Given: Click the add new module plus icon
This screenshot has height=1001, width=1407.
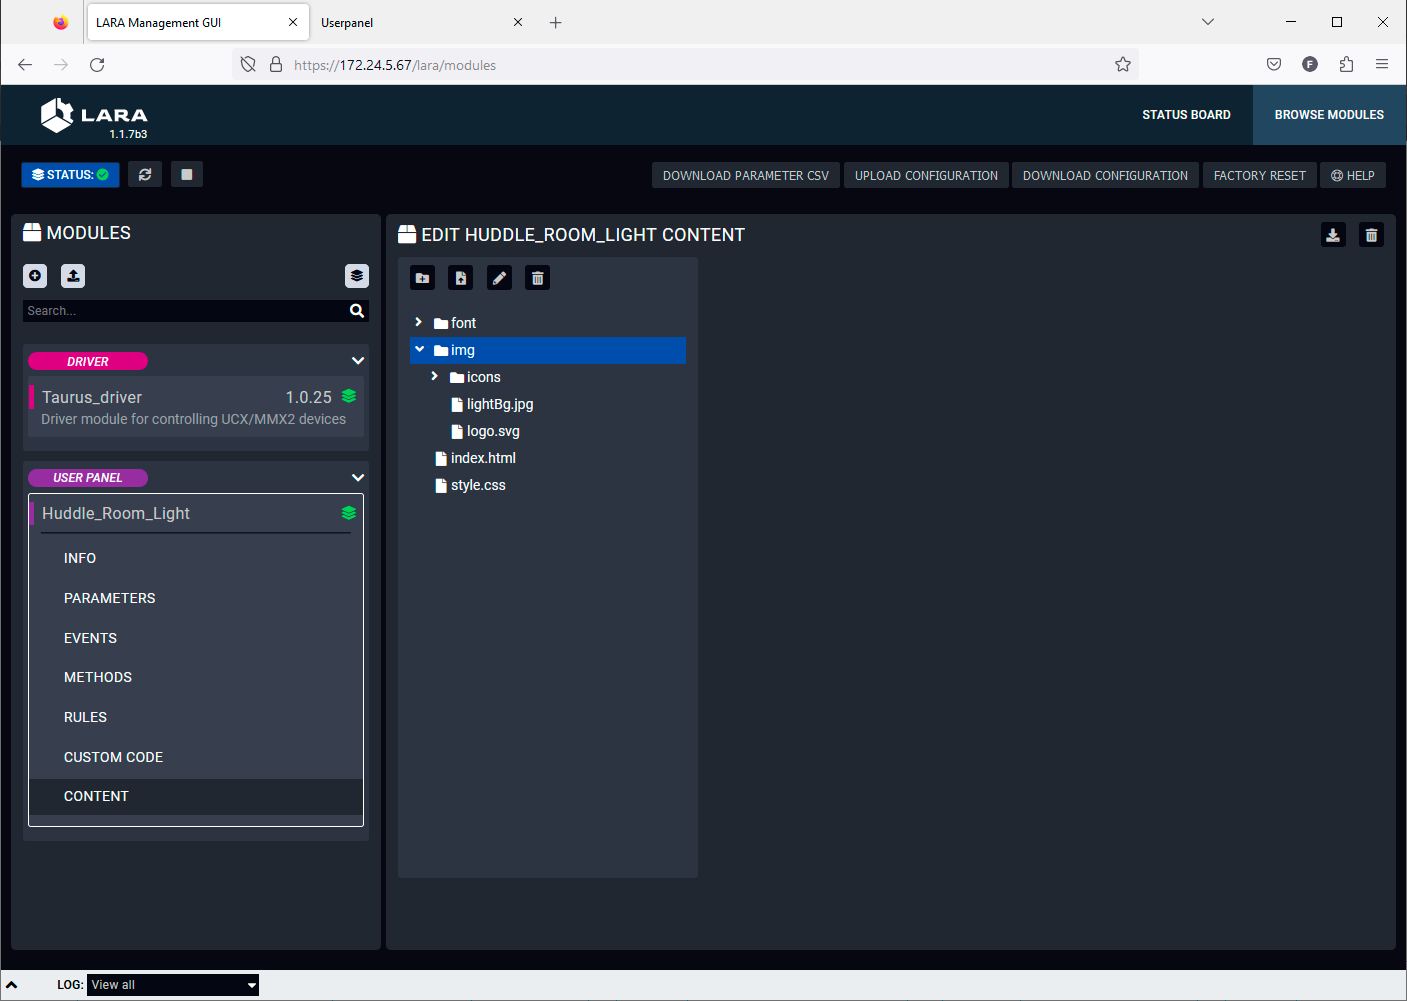Looking at the screenshot, I should tap(35, 276).
